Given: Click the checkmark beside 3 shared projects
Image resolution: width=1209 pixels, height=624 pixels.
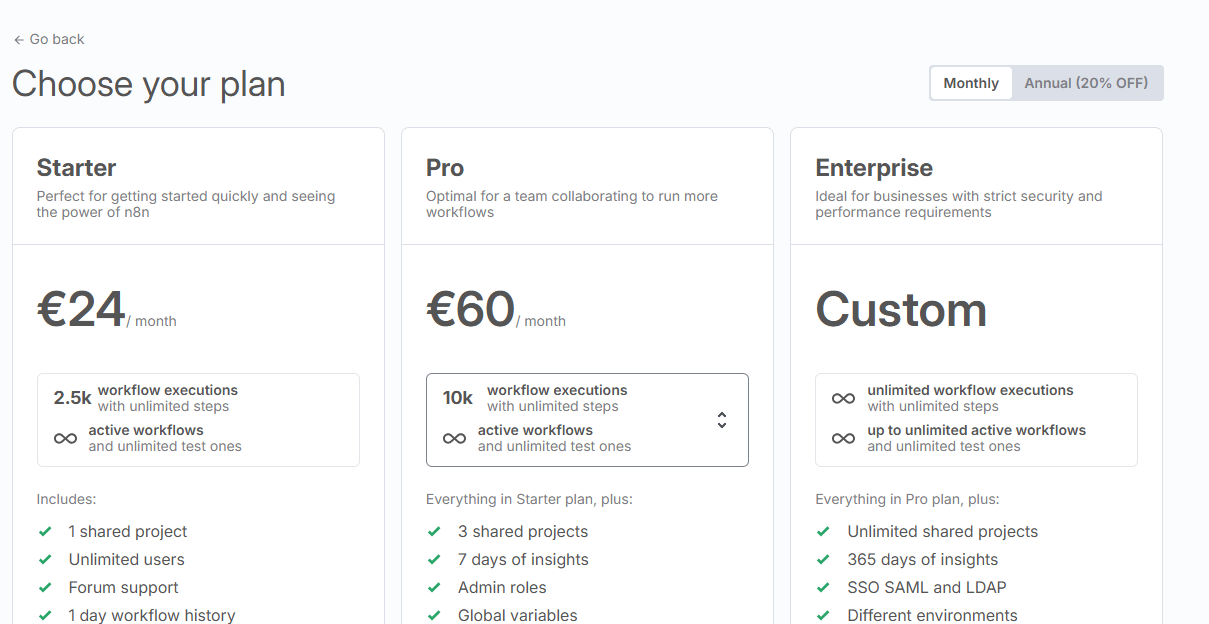Looking at the screenshot, I should click(x=434, y=532).
